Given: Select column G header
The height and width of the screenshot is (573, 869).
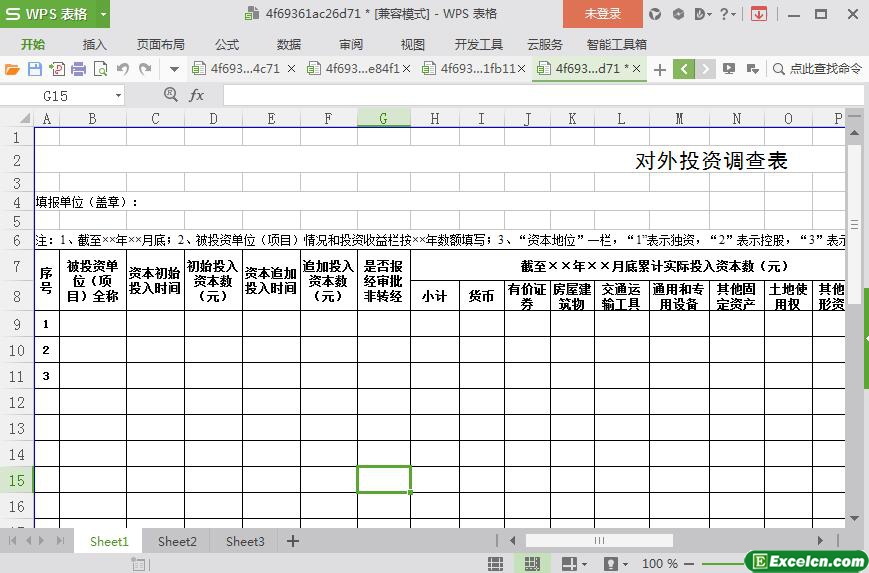Looking at the screenshot, I should coord(383,118).
